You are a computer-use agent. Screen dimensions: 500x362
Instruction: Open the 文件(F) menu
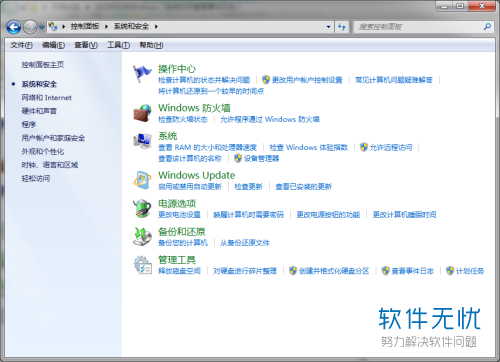tap(21, 45)
